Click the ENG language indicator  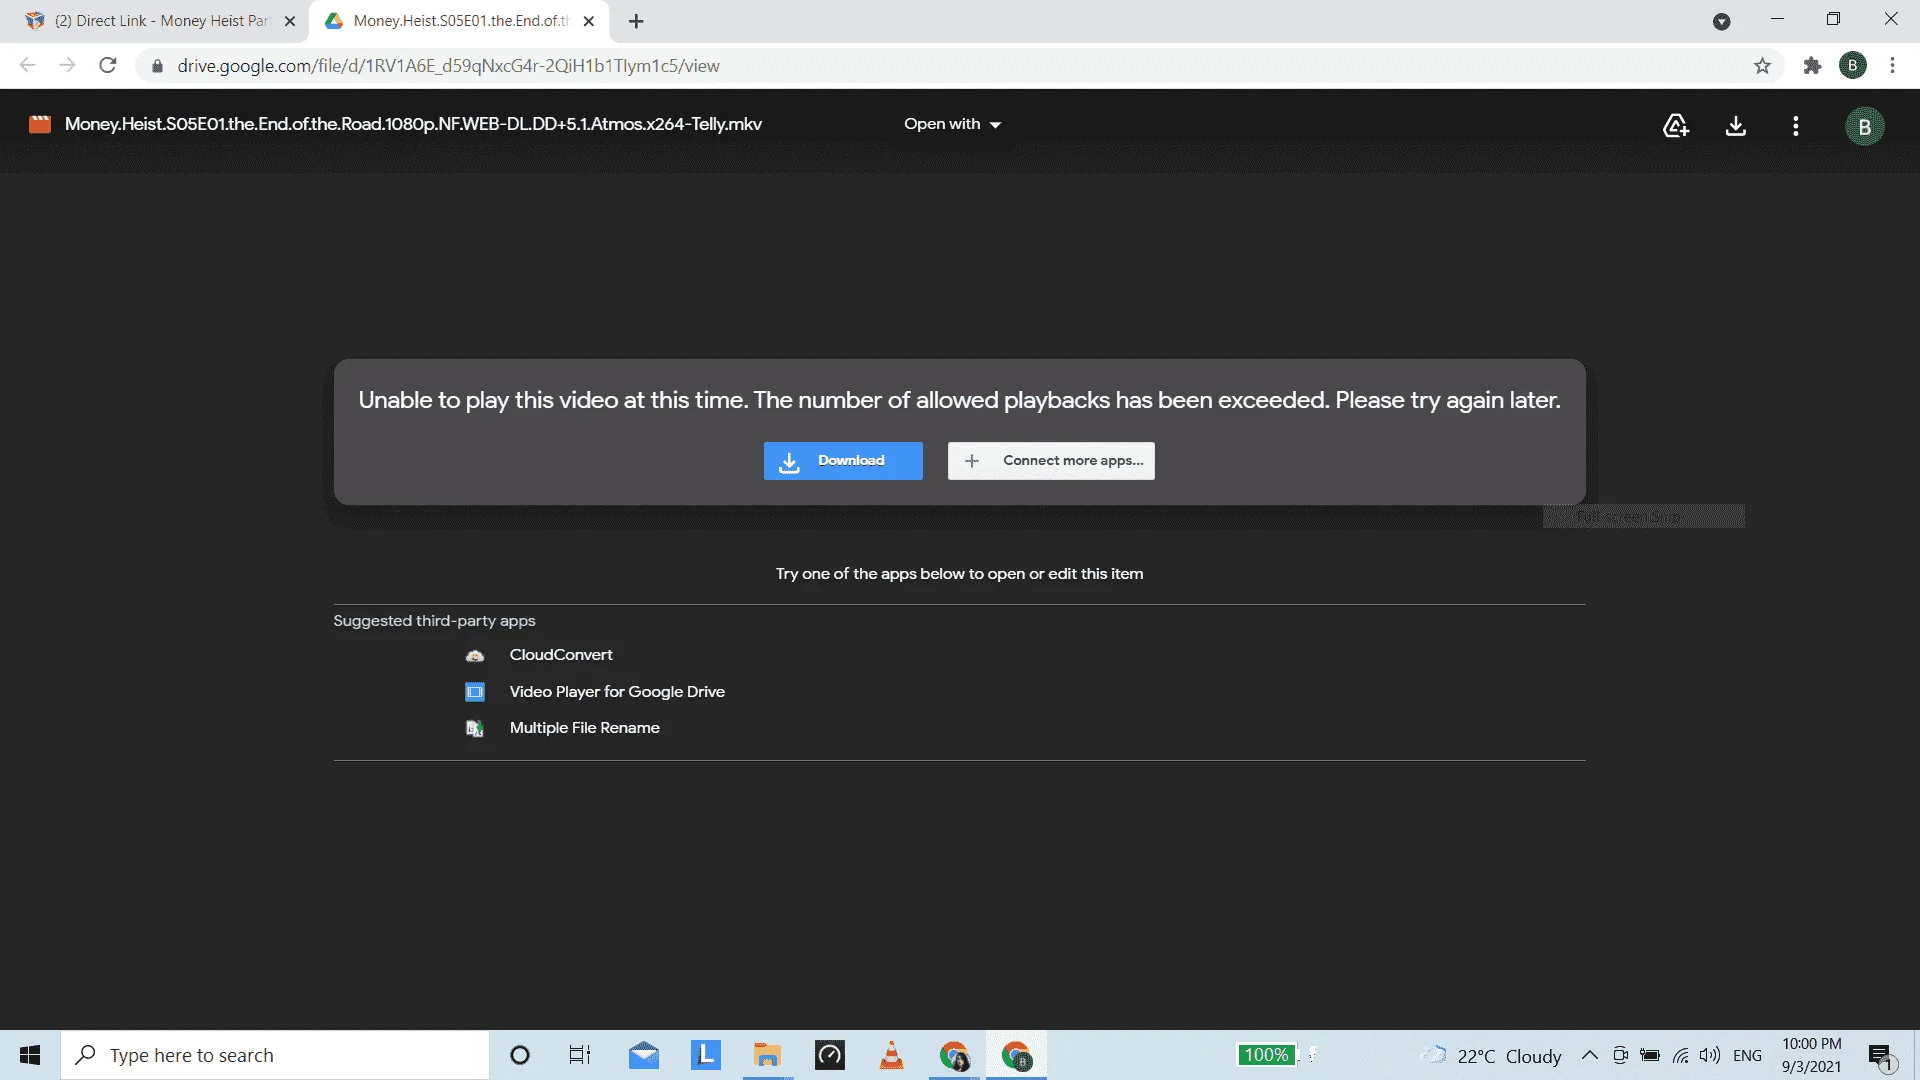[1747, 1056]
